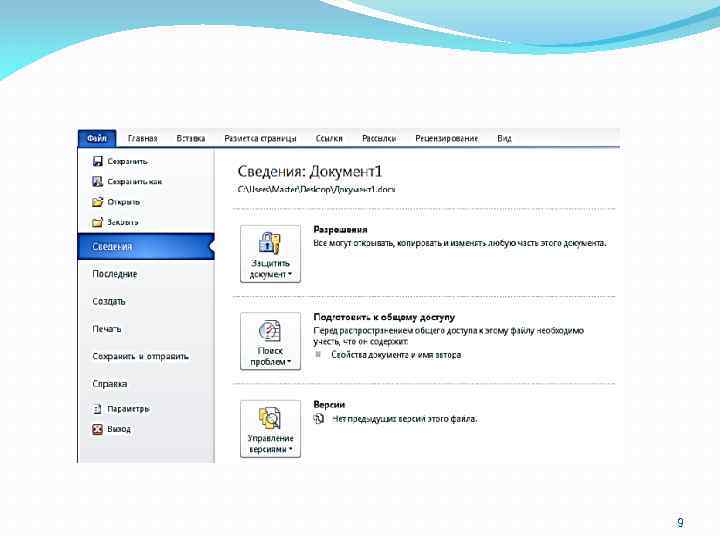Click the Сохранить menu label

click(128, 161)
